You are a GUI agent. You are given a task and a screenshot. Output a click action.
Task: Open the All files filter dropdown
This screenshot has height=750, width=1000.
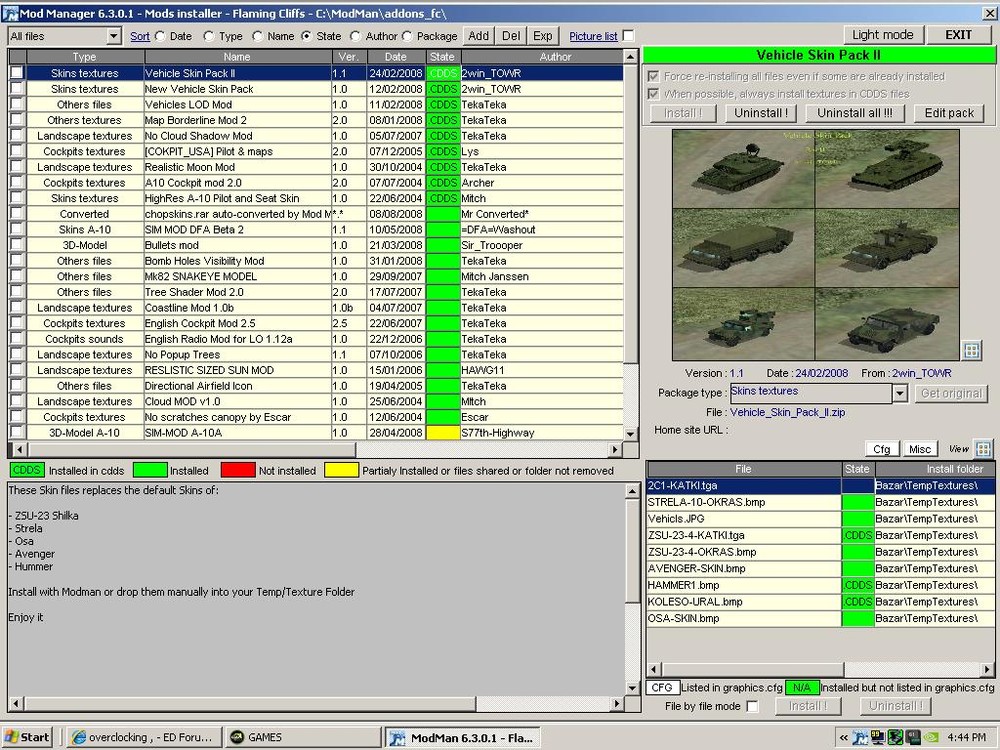[x=113, y=36]
